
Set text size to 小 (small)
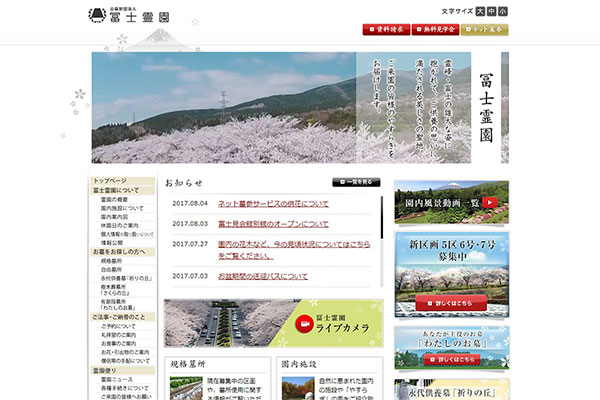[503, 11]
